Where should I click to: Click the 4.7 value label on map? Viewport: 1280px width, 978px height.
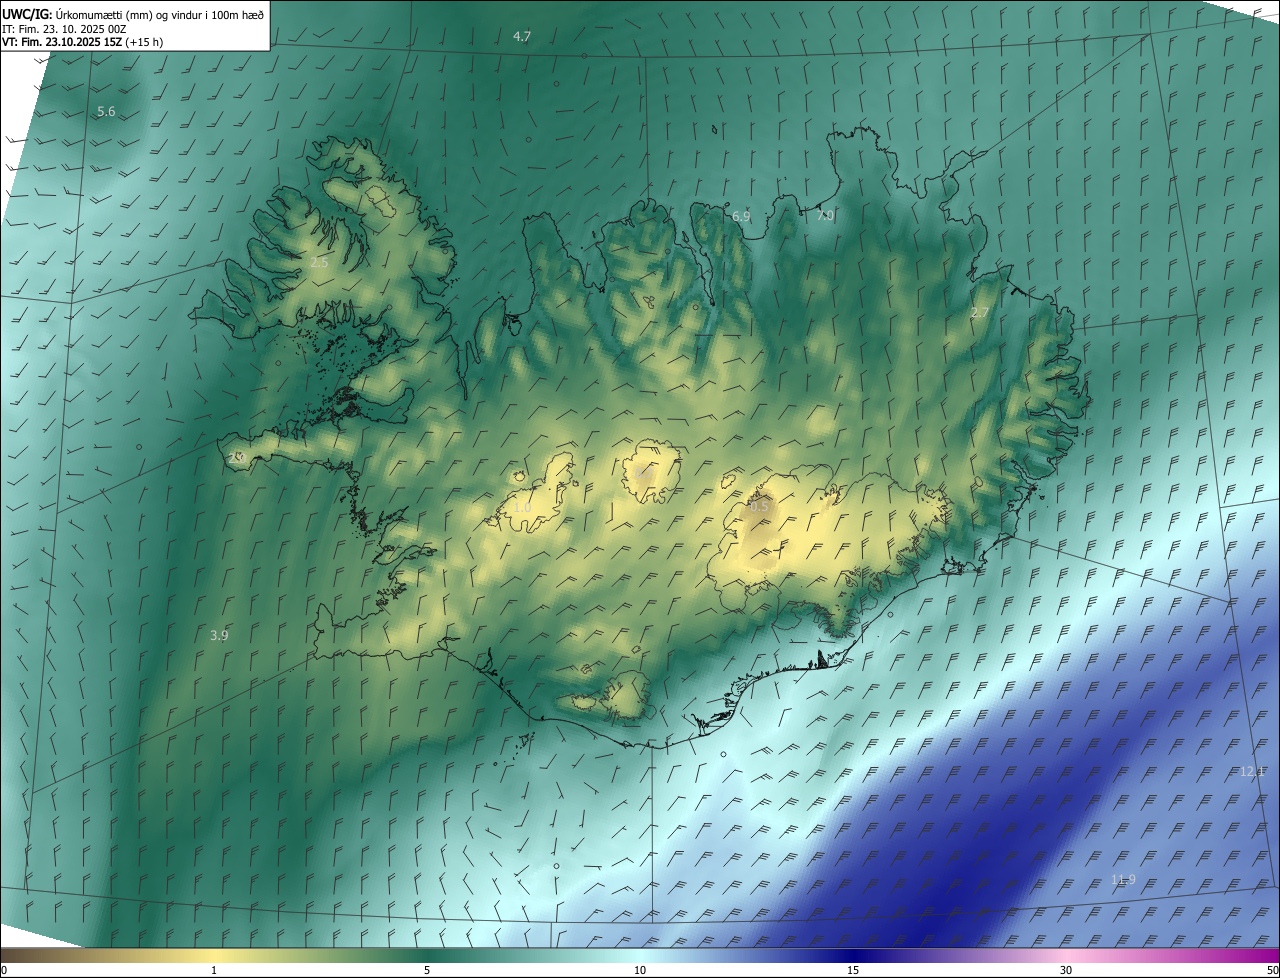(x=522, y=36)
